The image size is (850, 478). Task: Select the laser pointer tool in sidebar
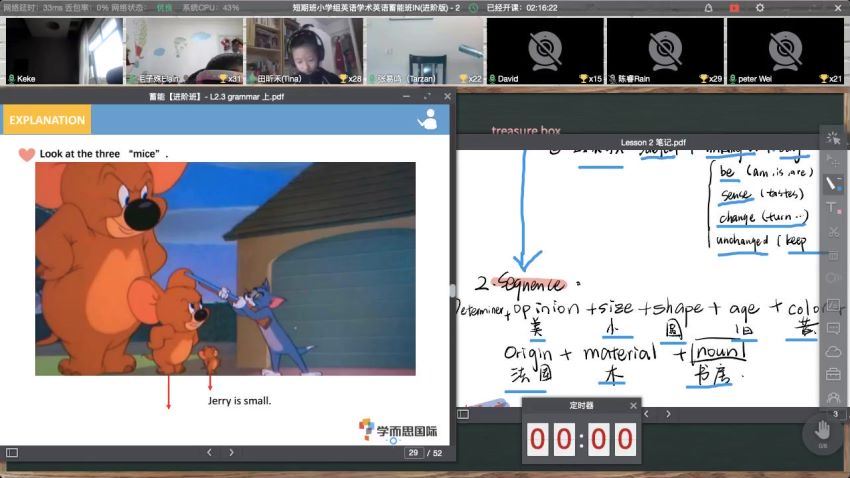(833, 138)
